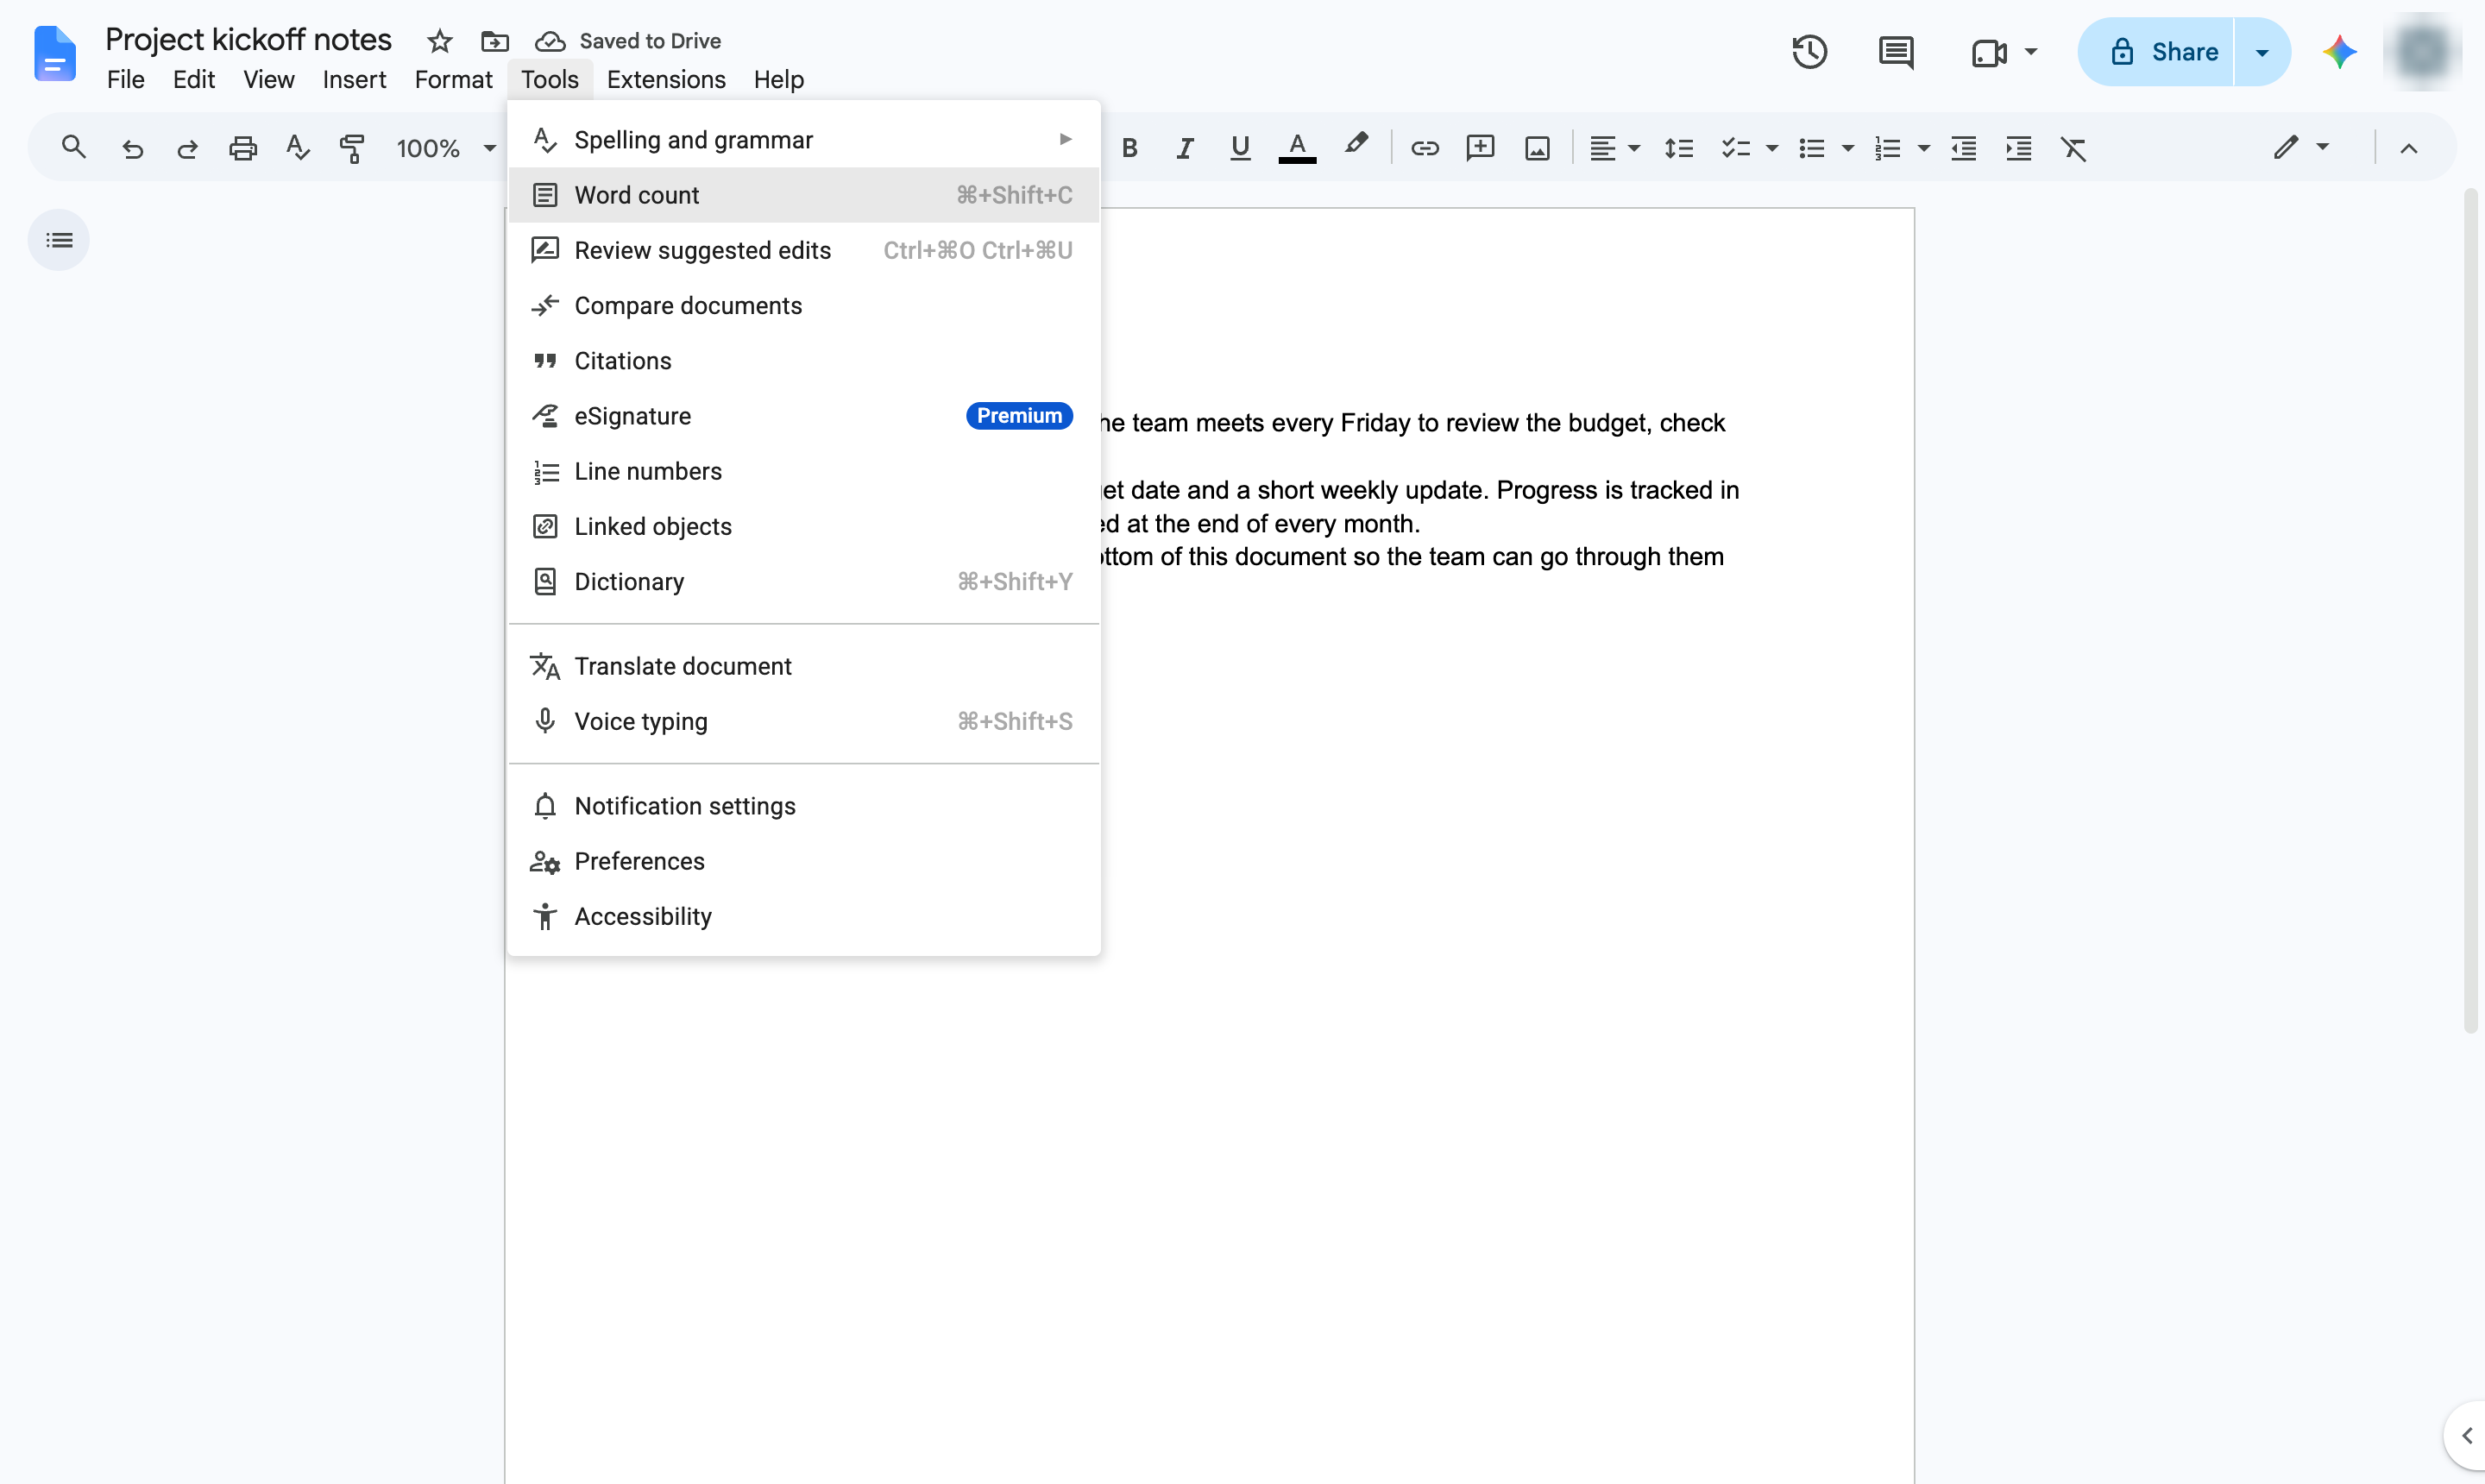Clear formatting in toolbar

click(x=2074, y=148)
